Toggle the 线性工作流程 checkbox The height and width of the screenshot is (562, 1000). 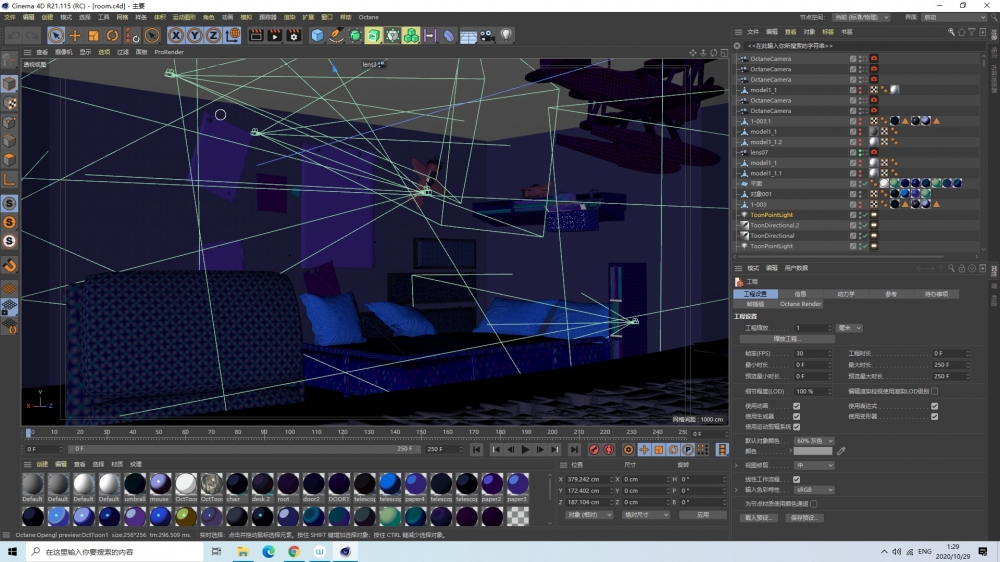(x=796, y=479)
